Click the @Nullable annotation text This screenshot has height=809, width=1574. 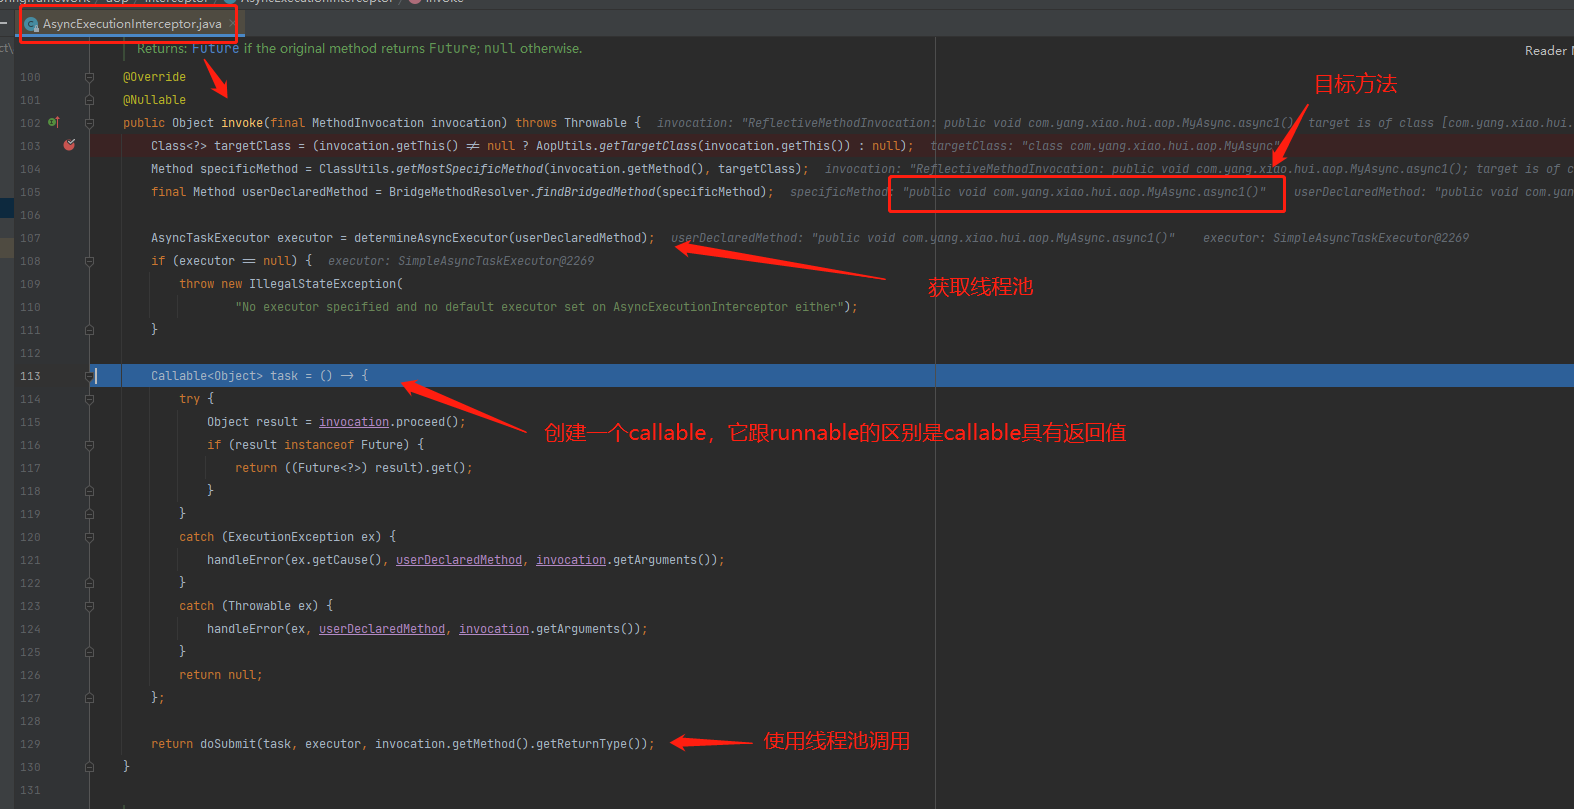[x=154, y=100]
